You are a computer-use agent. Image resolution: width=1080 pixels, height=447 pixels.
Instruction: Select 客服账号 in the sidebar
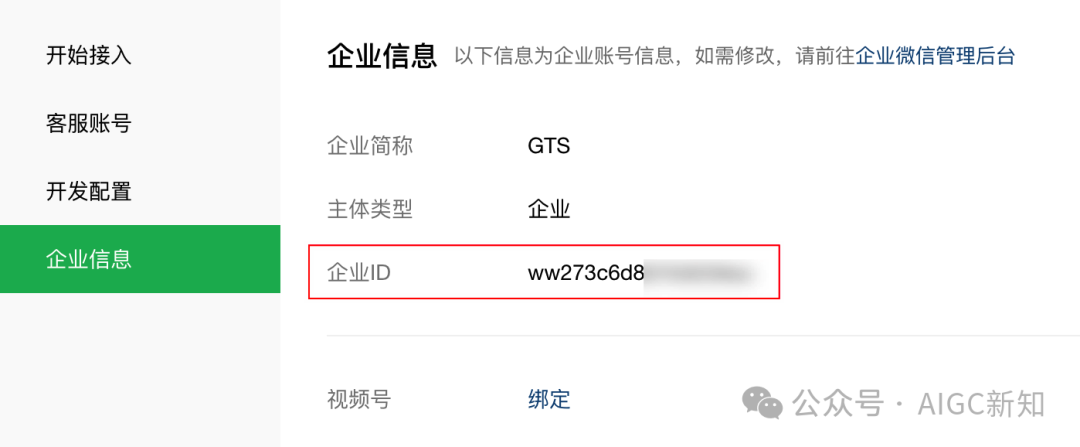tap(88, 123)
